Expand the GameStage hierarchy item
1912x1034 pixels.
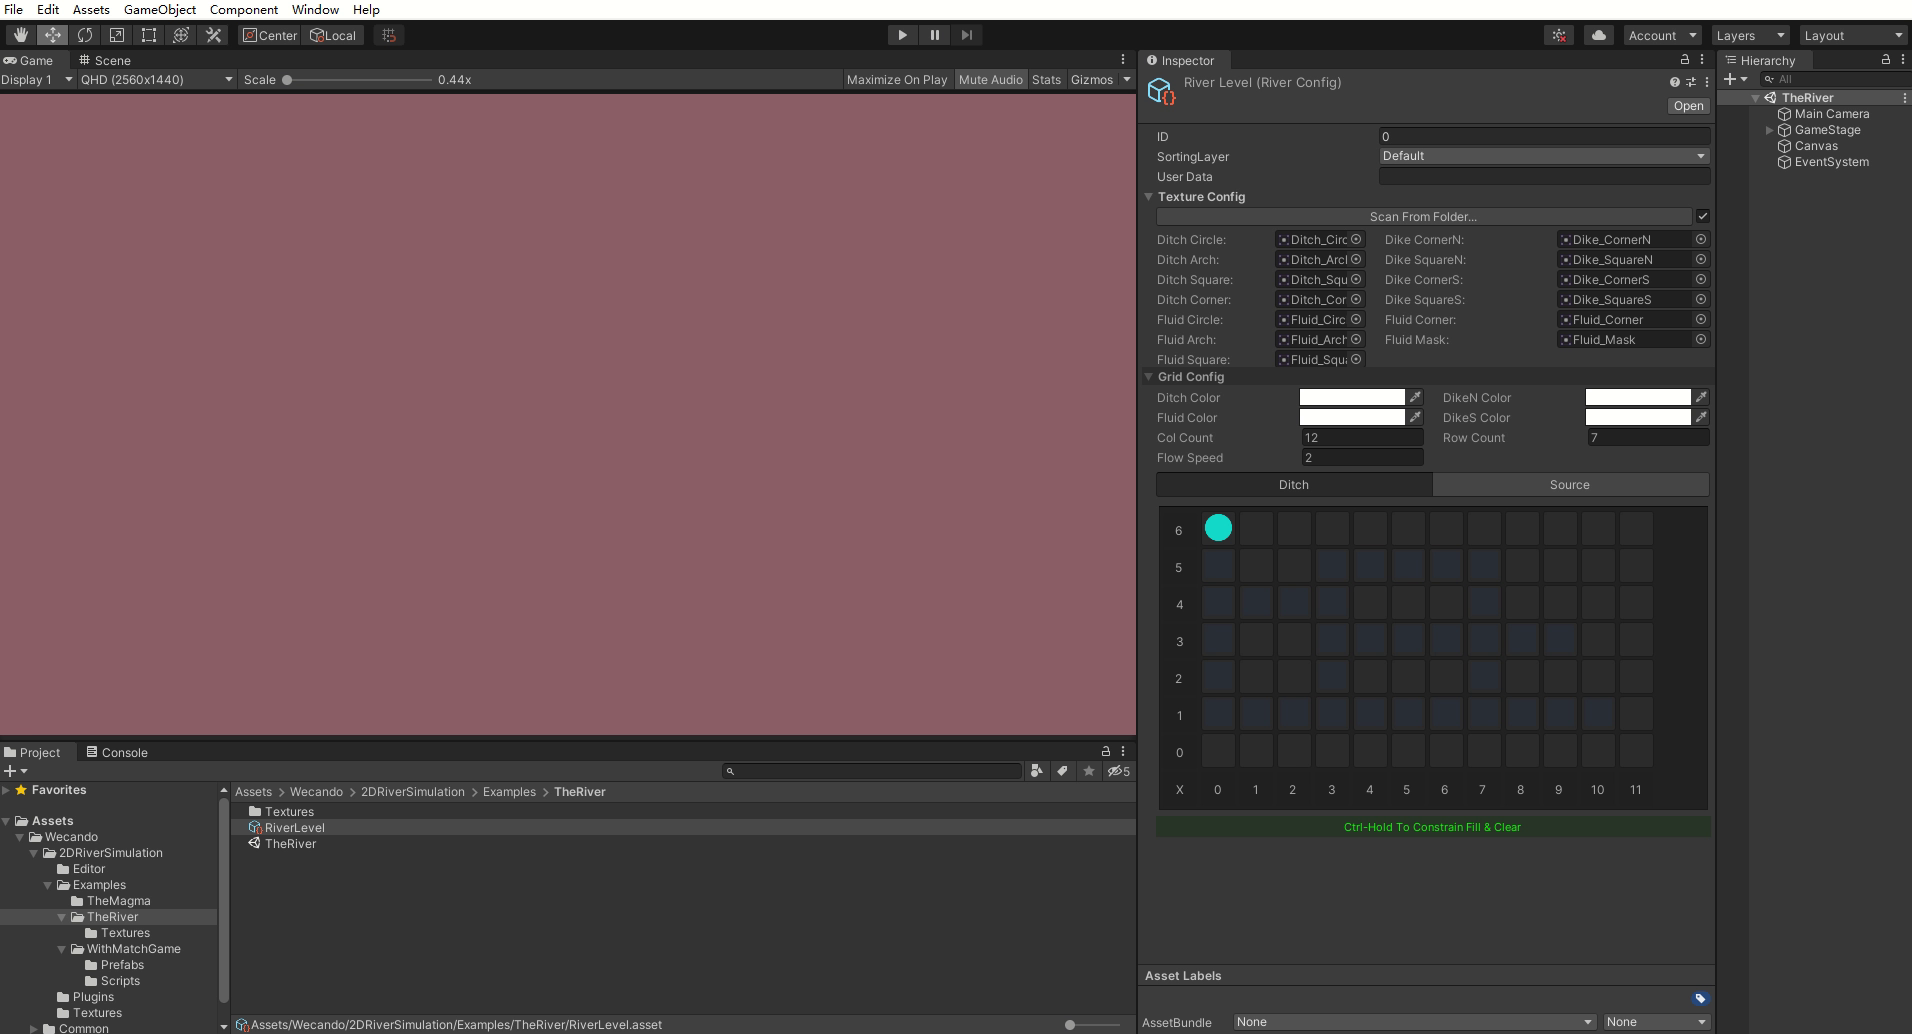(1769, 130)
